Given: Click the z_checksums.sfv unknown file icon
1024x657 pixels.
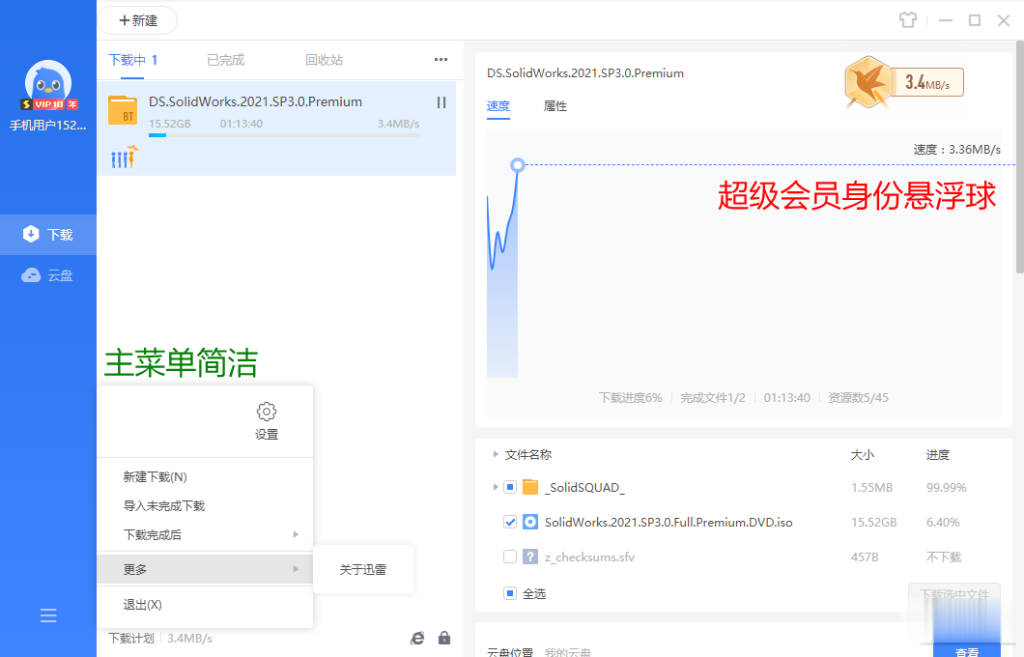Looking at the screenshot, I should click(530, 556).
